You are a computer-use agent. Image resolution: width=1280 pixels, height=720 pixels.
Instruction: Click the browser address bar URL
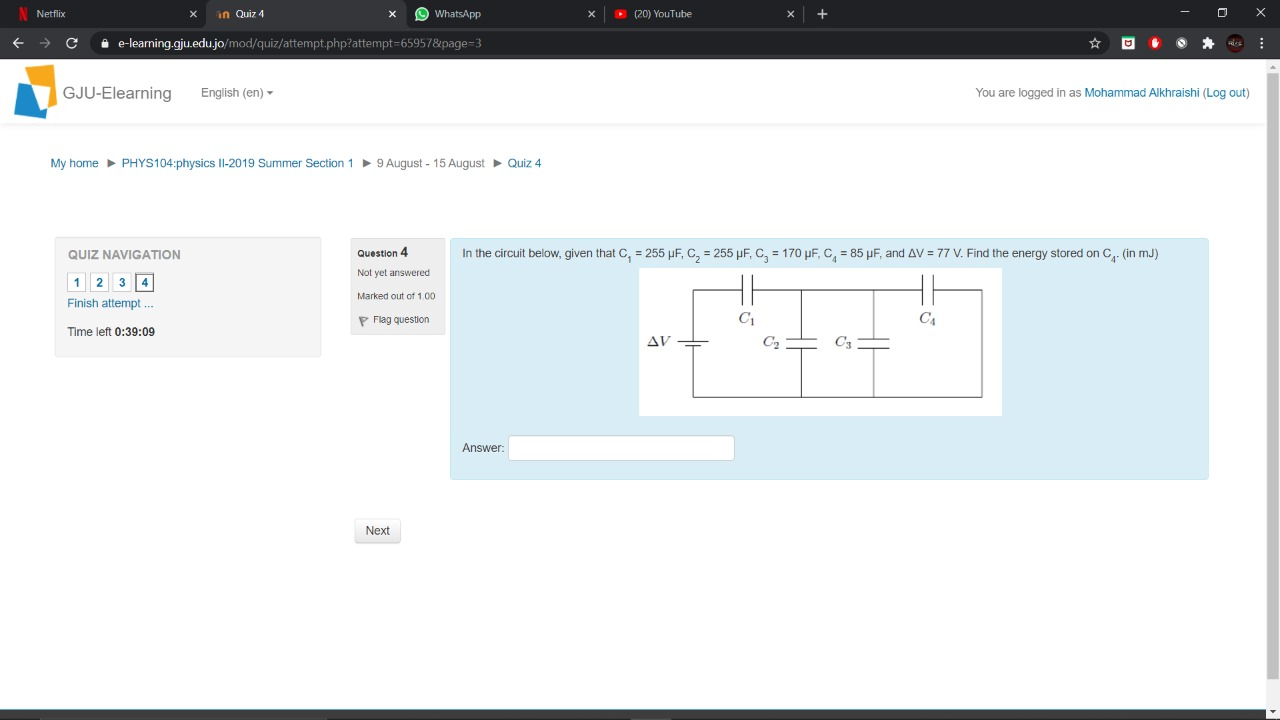click(x=300, y=43)
